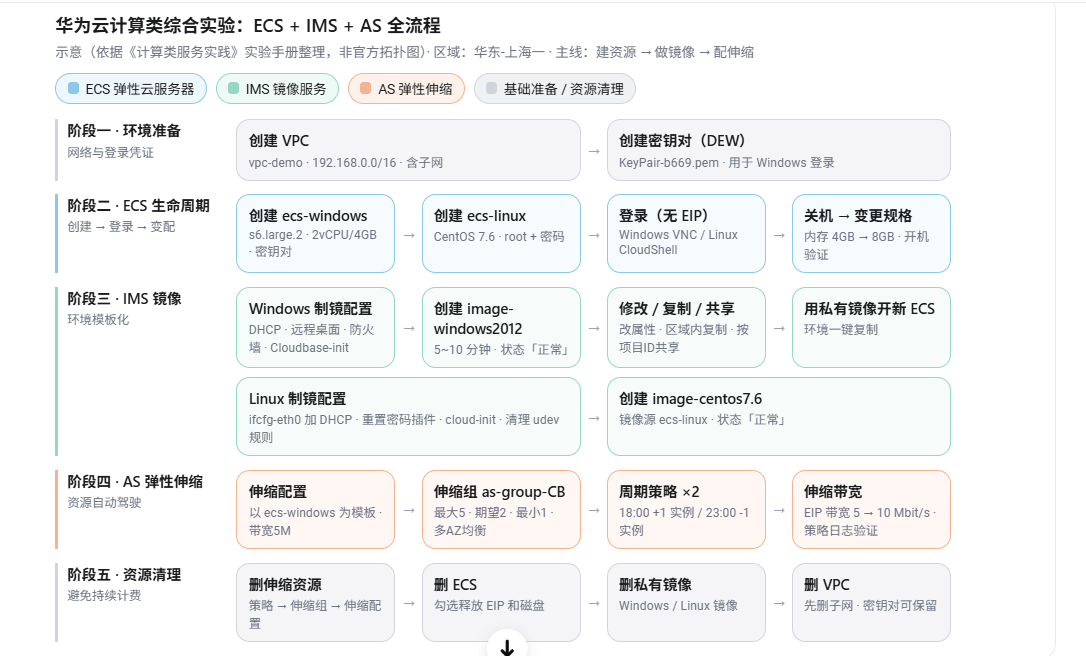Click the 策略 → 伸缩组 → 伸缩配置 text
Screen dimensions: 1086x656
coord(315,614)
